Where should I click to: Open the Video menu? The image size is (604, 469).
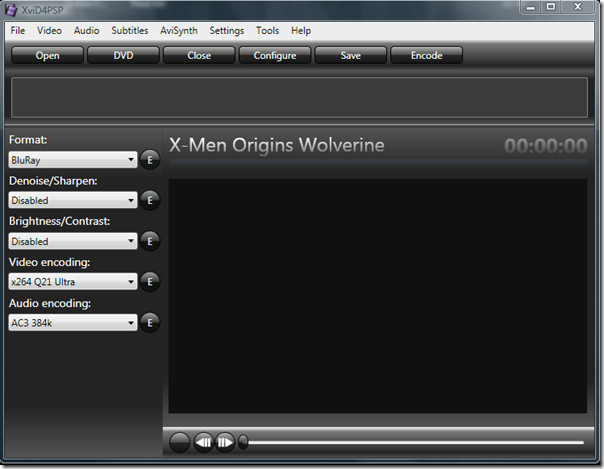tap(49, 30)
